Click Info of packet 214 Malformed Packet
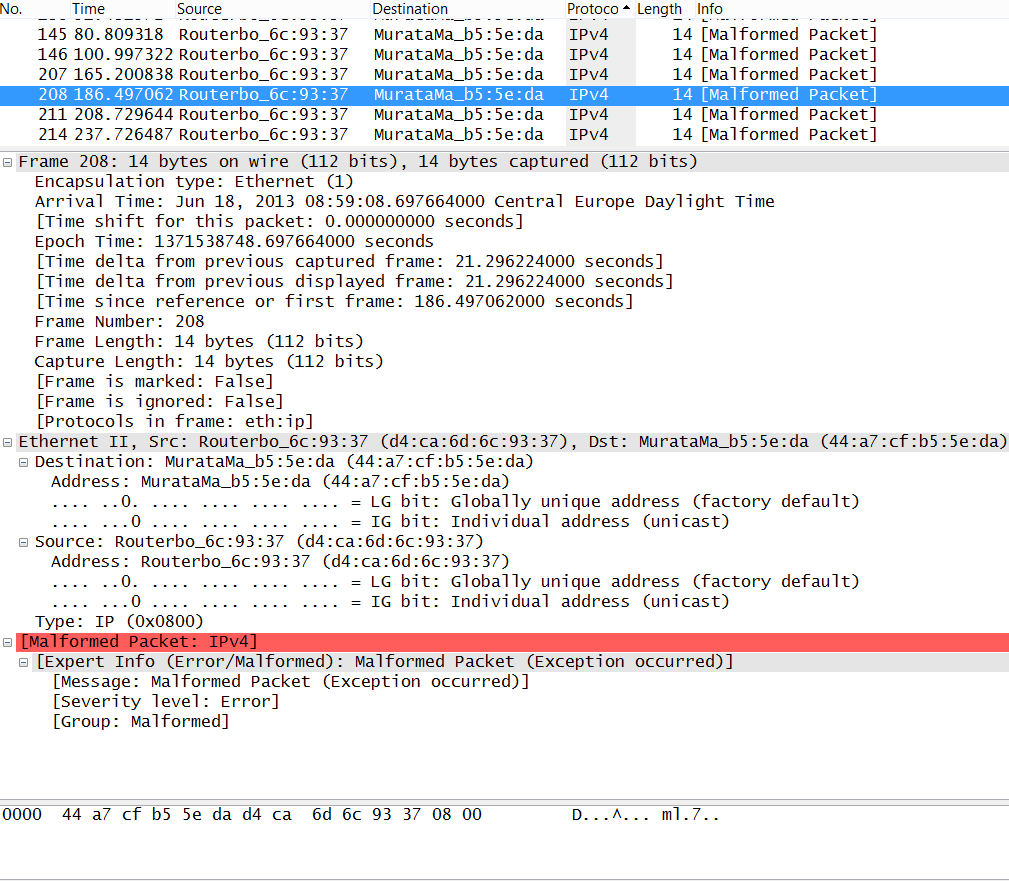Image resolution: width=1009 pixels, height=881 pixels. (x=789, y=134)
